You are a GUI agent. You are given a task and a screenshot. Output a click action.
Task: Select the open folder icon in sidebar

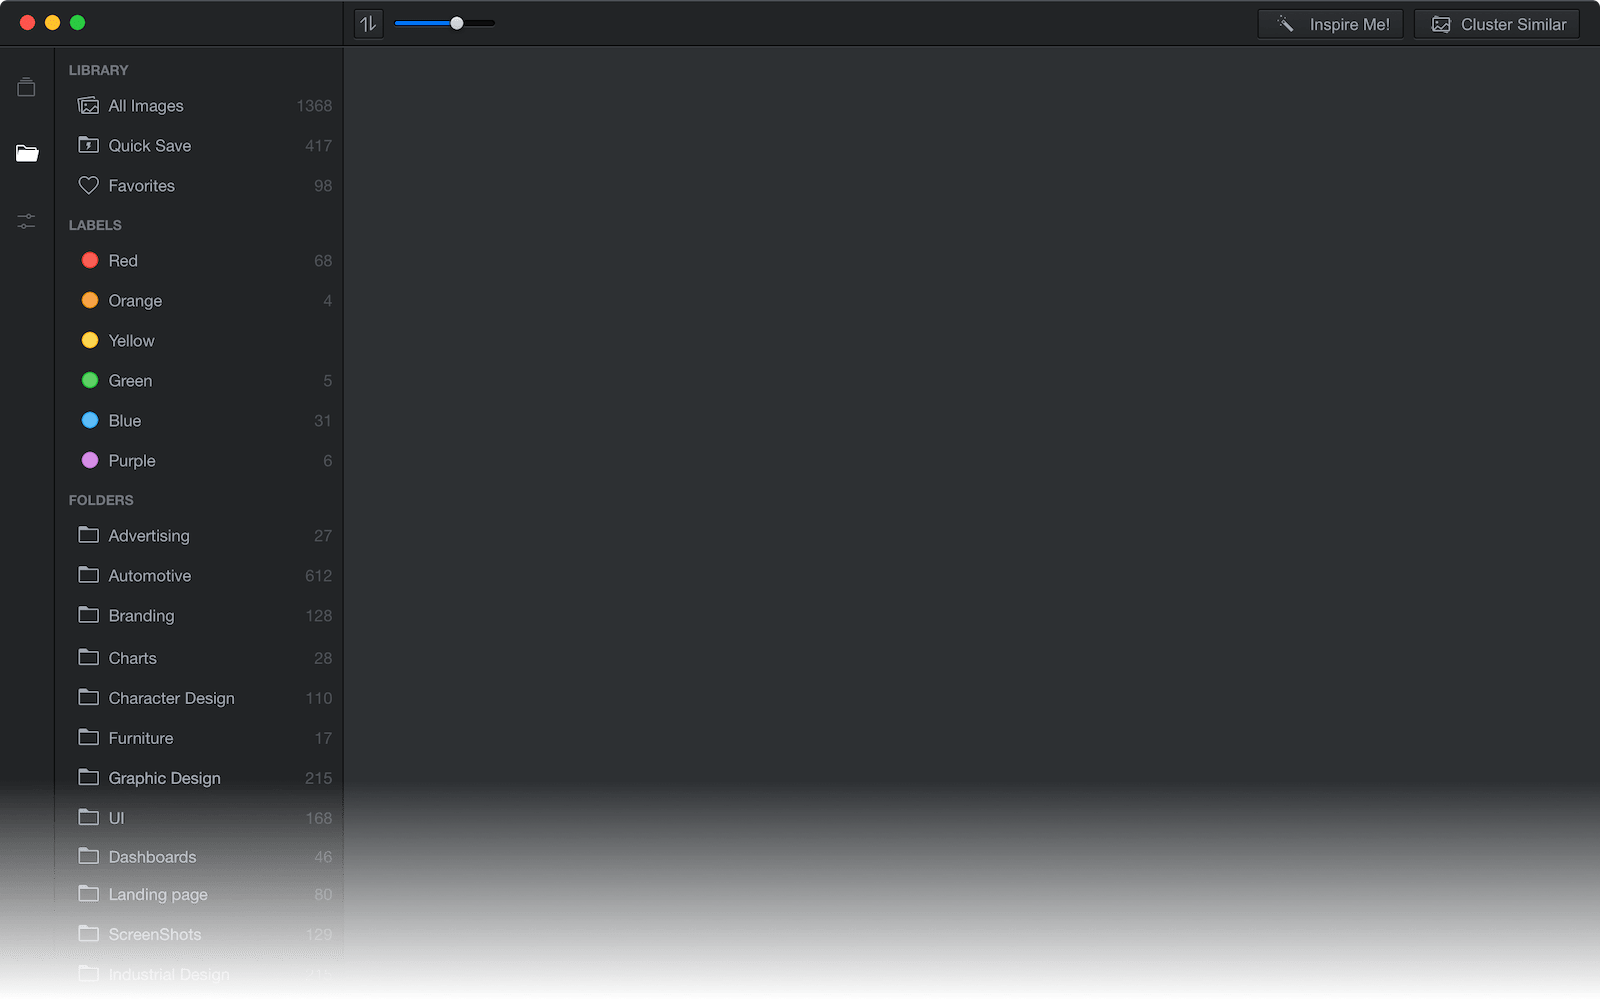click(27, 153)
